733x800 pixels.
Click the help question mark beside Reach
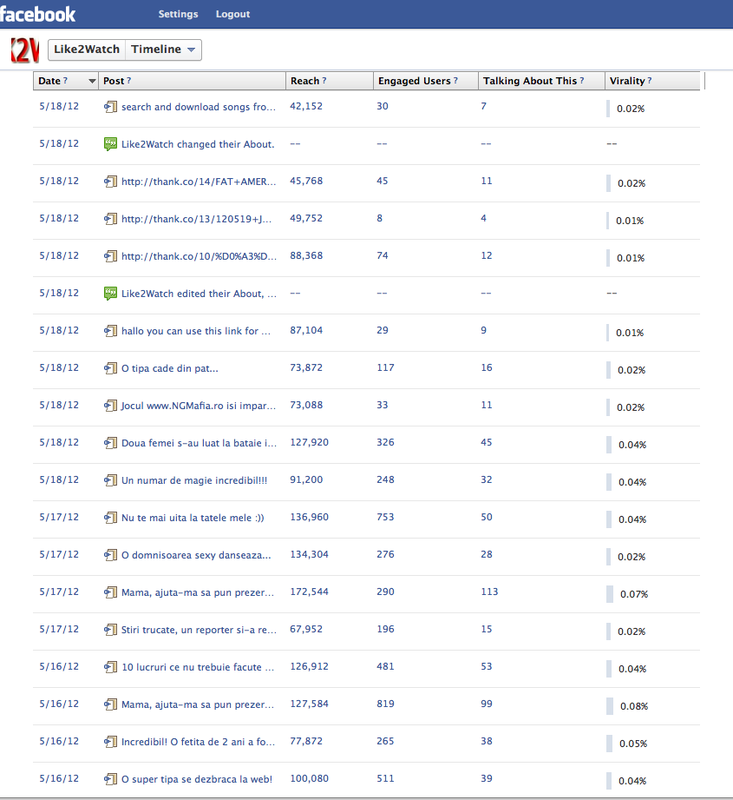point(324,81)
